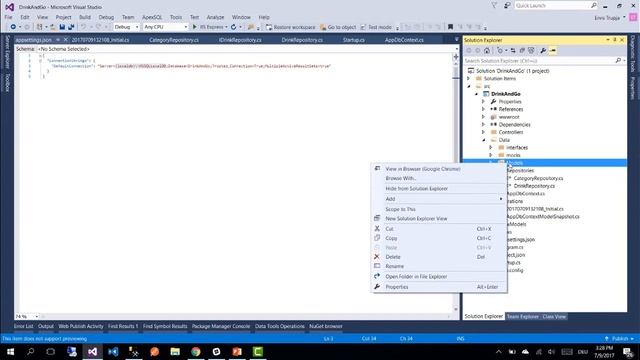Screen dimensions: 640x360
Task: Click the notifications flag icon in title bar
Action: coord(494,6)
